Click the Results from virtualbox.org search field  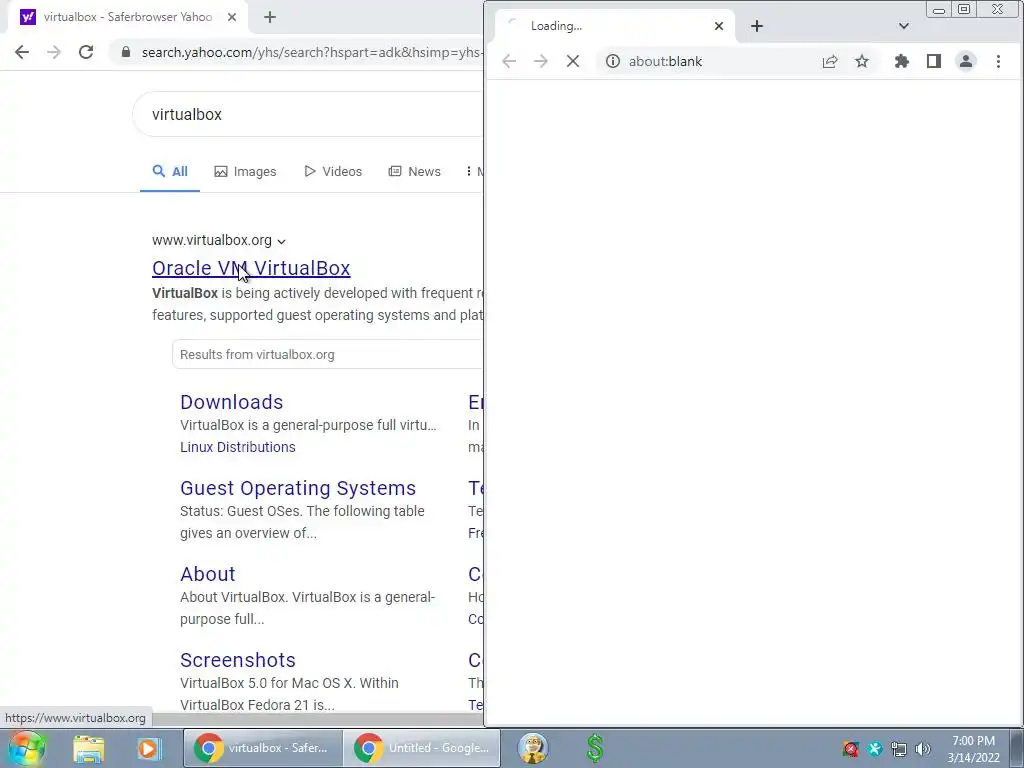pos(327,354)
